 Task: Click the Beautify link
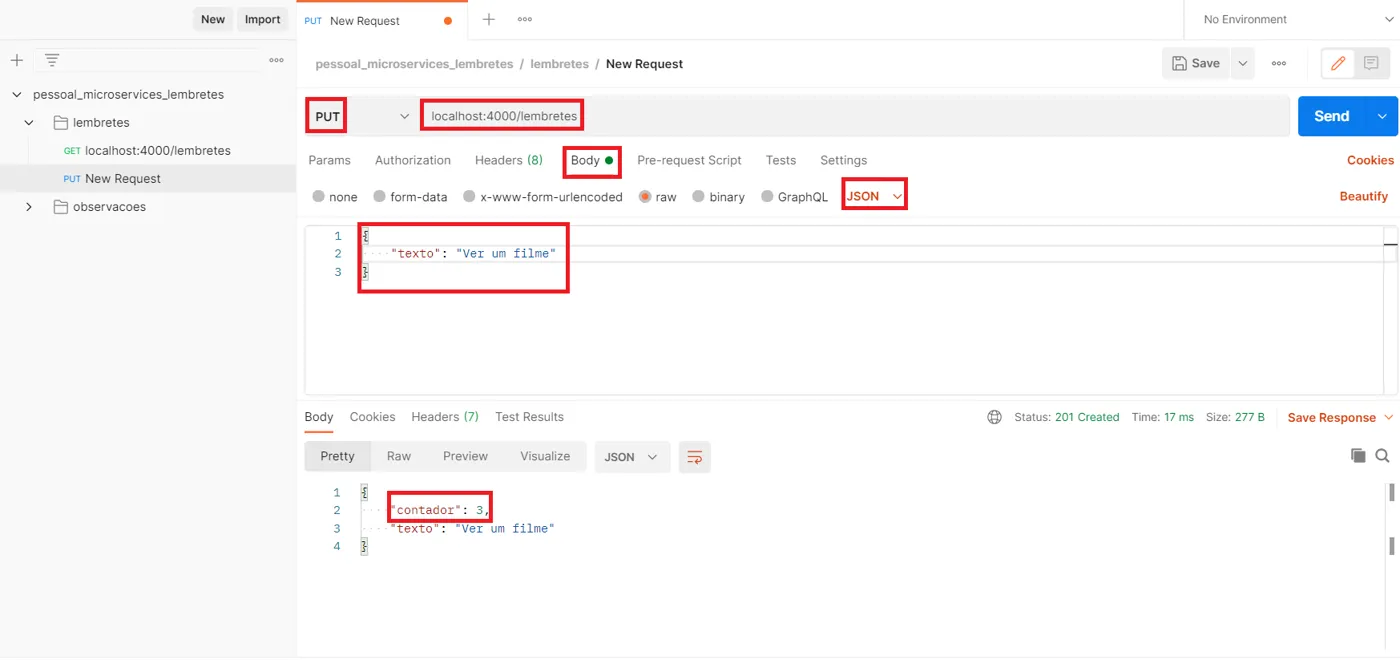(1364, 196)
